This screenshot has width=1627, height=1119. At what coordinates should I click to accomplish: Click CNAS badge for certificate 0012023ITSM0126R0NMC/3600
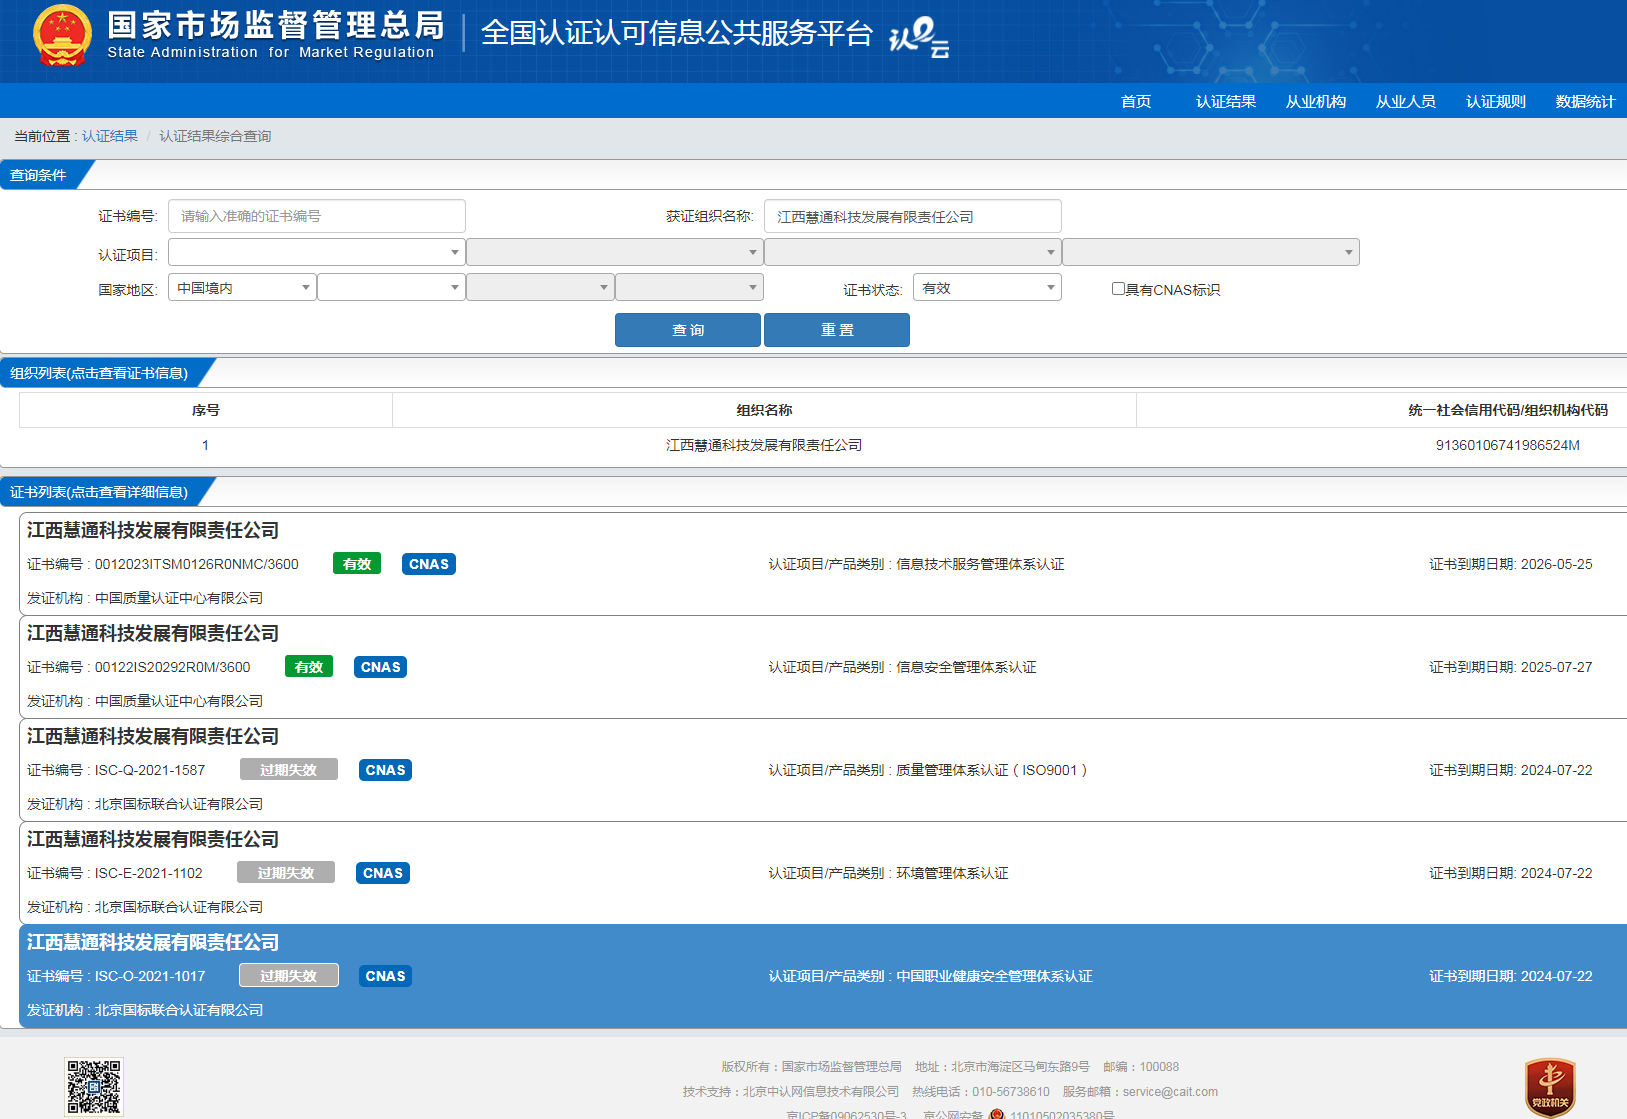(429, 564)
